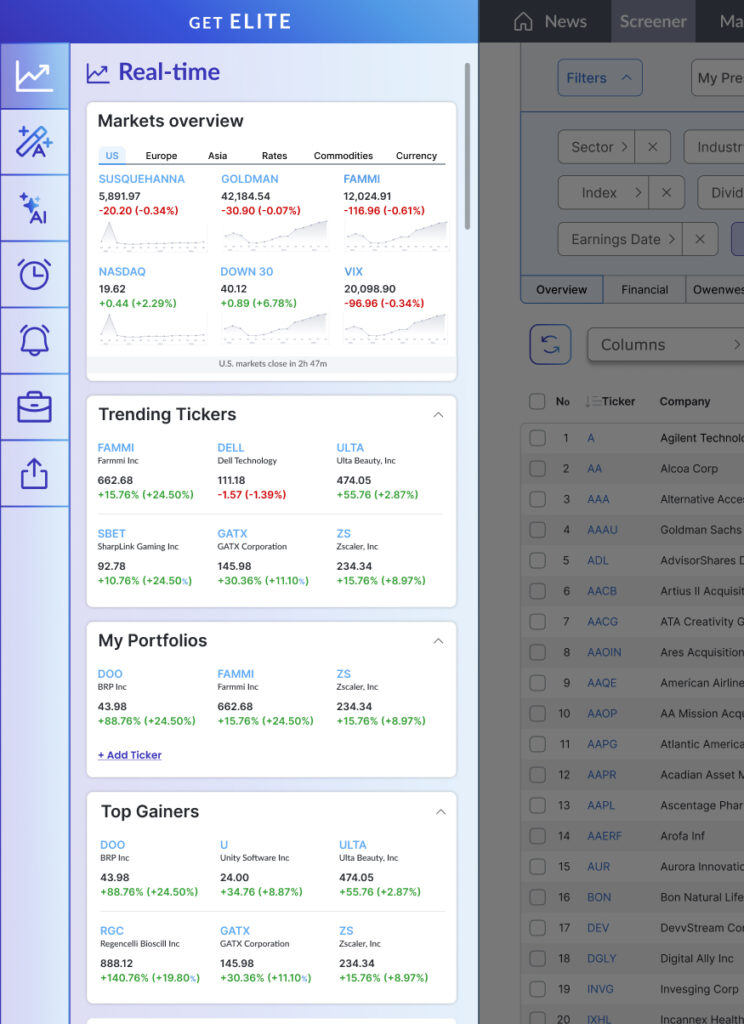This screenshot has width=744, height=1024.
Task: Open the RGC top gainer link
Action: (x=112, y=931)
